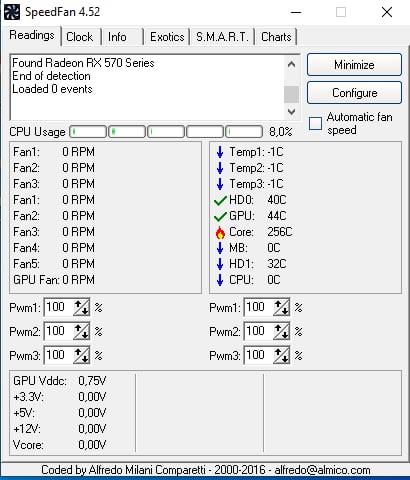Open the S.M.A.R.T. tab
The width and height of the screenshot is (410, 480).
[222, 37]
